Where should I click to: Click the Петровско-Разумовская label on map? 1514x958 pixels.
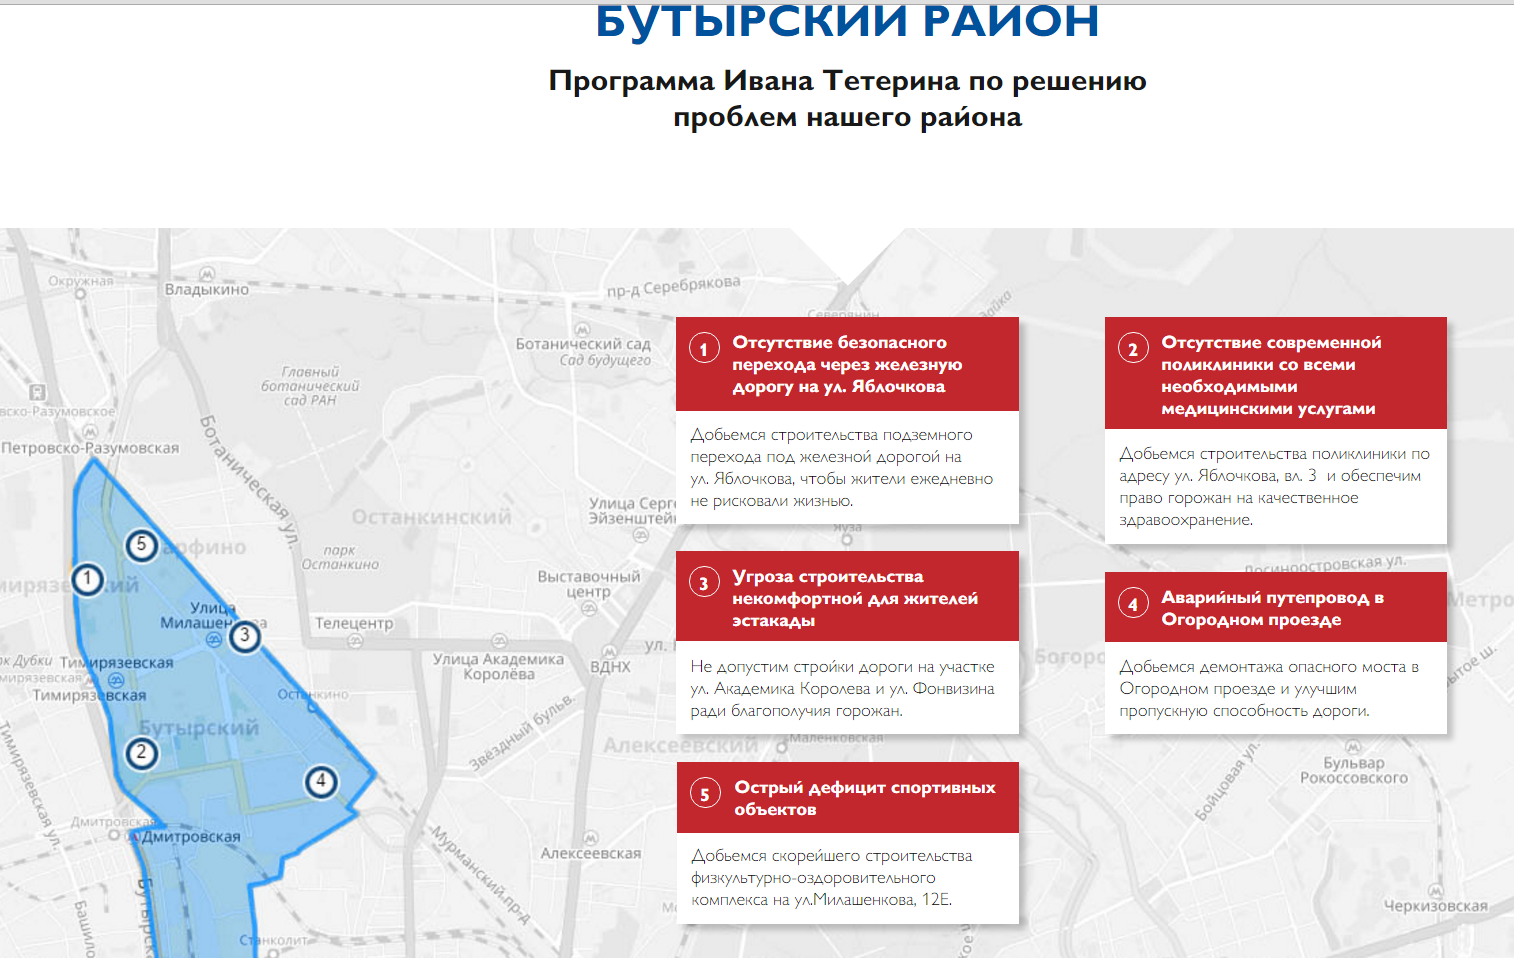(90, 448)
